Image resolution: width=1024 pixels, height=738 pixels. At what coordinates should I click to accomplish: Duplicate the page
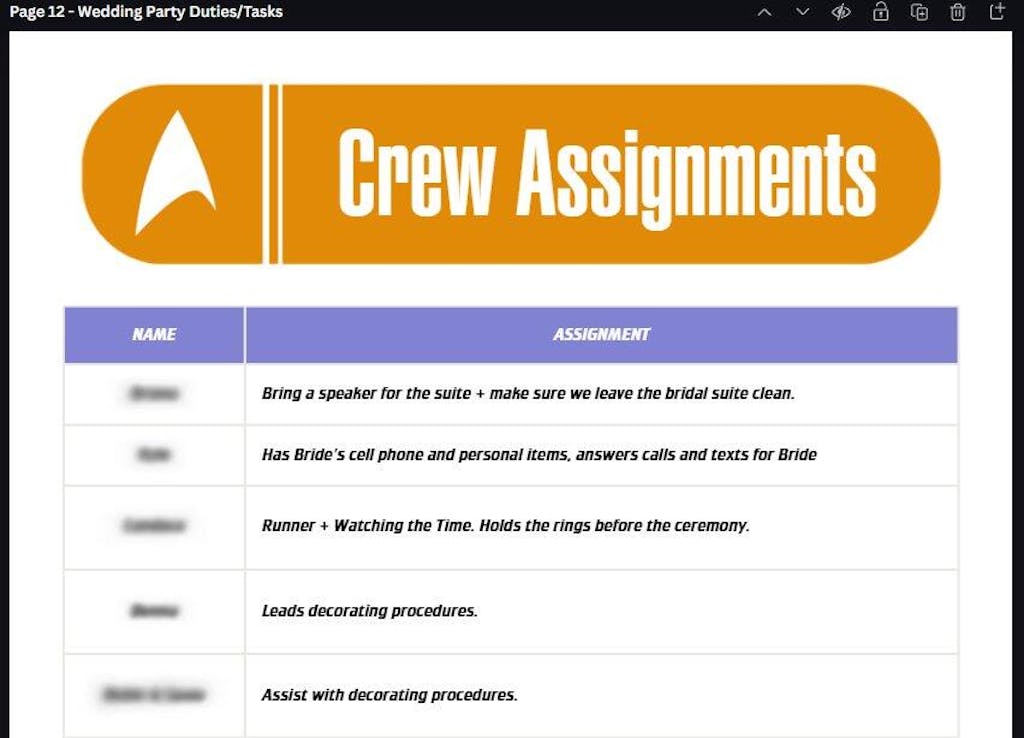pyautogui.click(x=919, y=12)
